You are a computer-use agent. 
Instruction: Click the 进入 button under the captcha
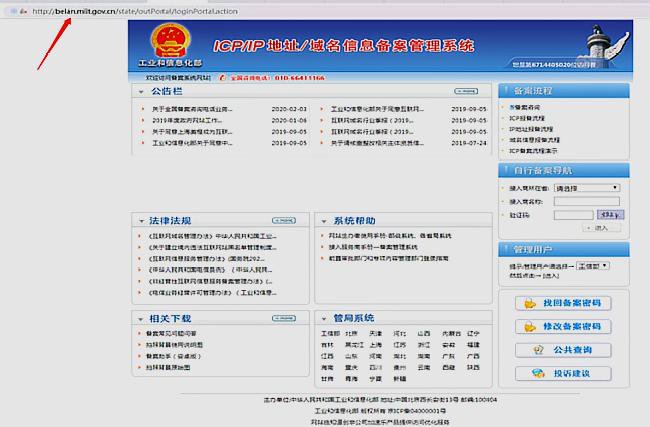(602, 228)
